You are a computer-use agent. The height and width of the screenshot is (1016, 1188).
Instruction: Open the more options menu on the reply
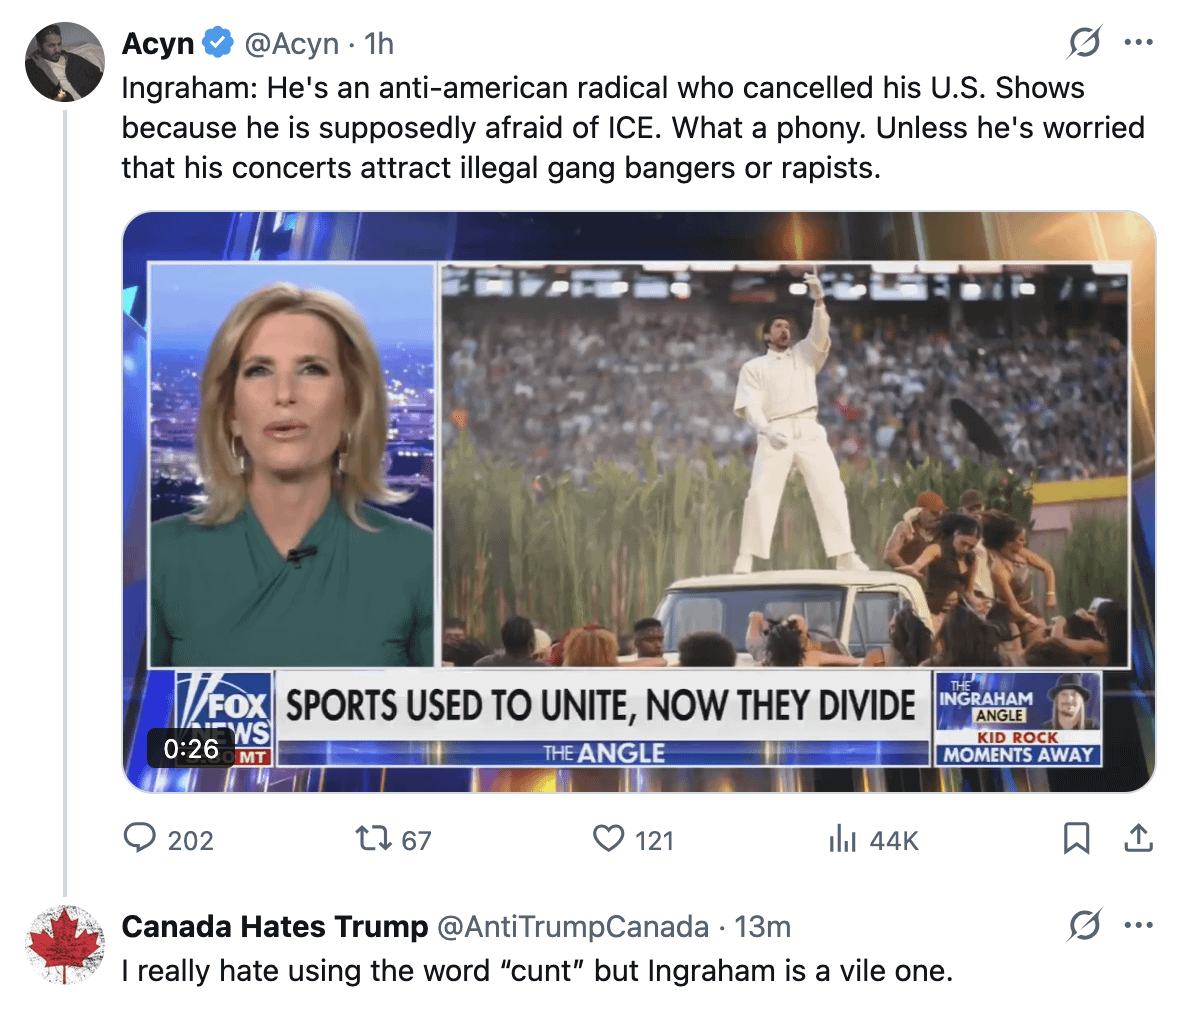pos(1139,926)
